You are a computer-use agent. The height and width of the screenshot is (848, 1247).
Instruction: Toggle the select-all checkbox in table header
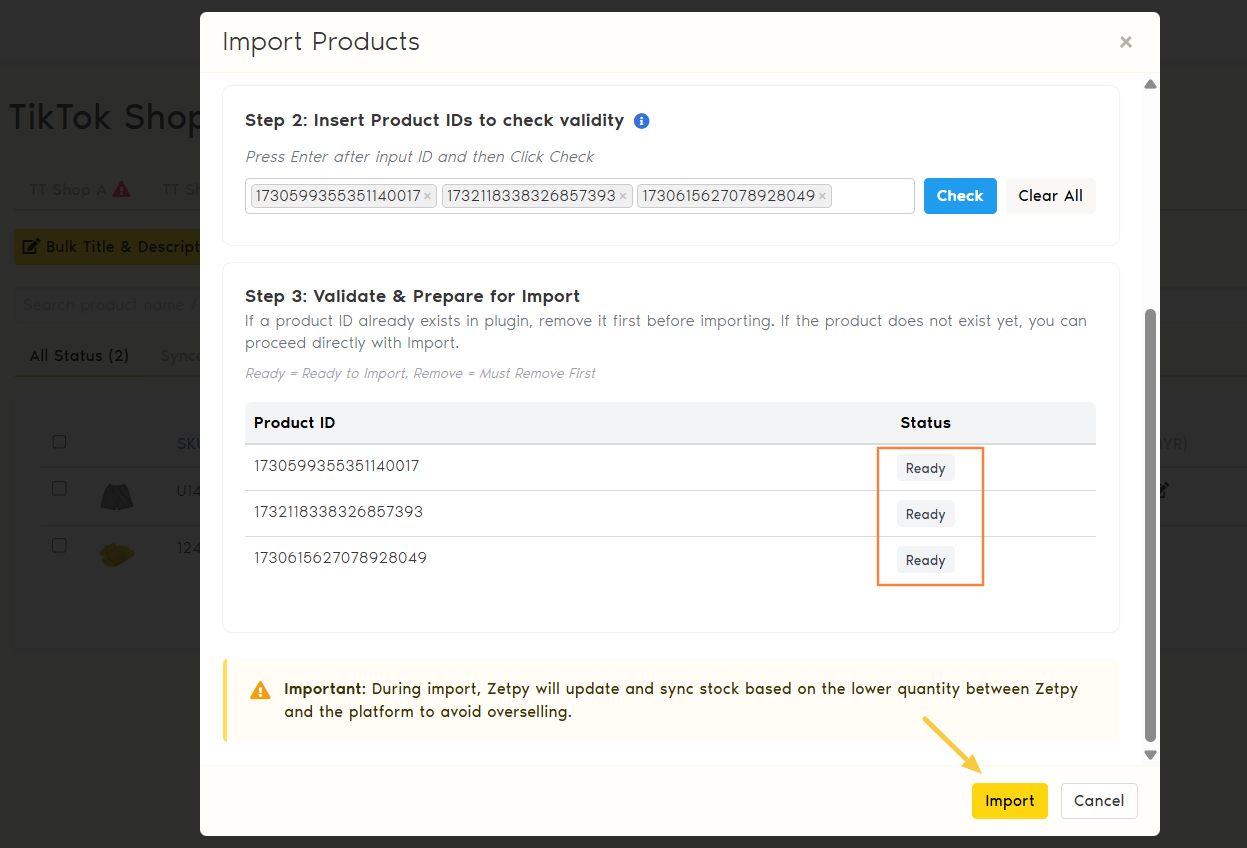59,442
